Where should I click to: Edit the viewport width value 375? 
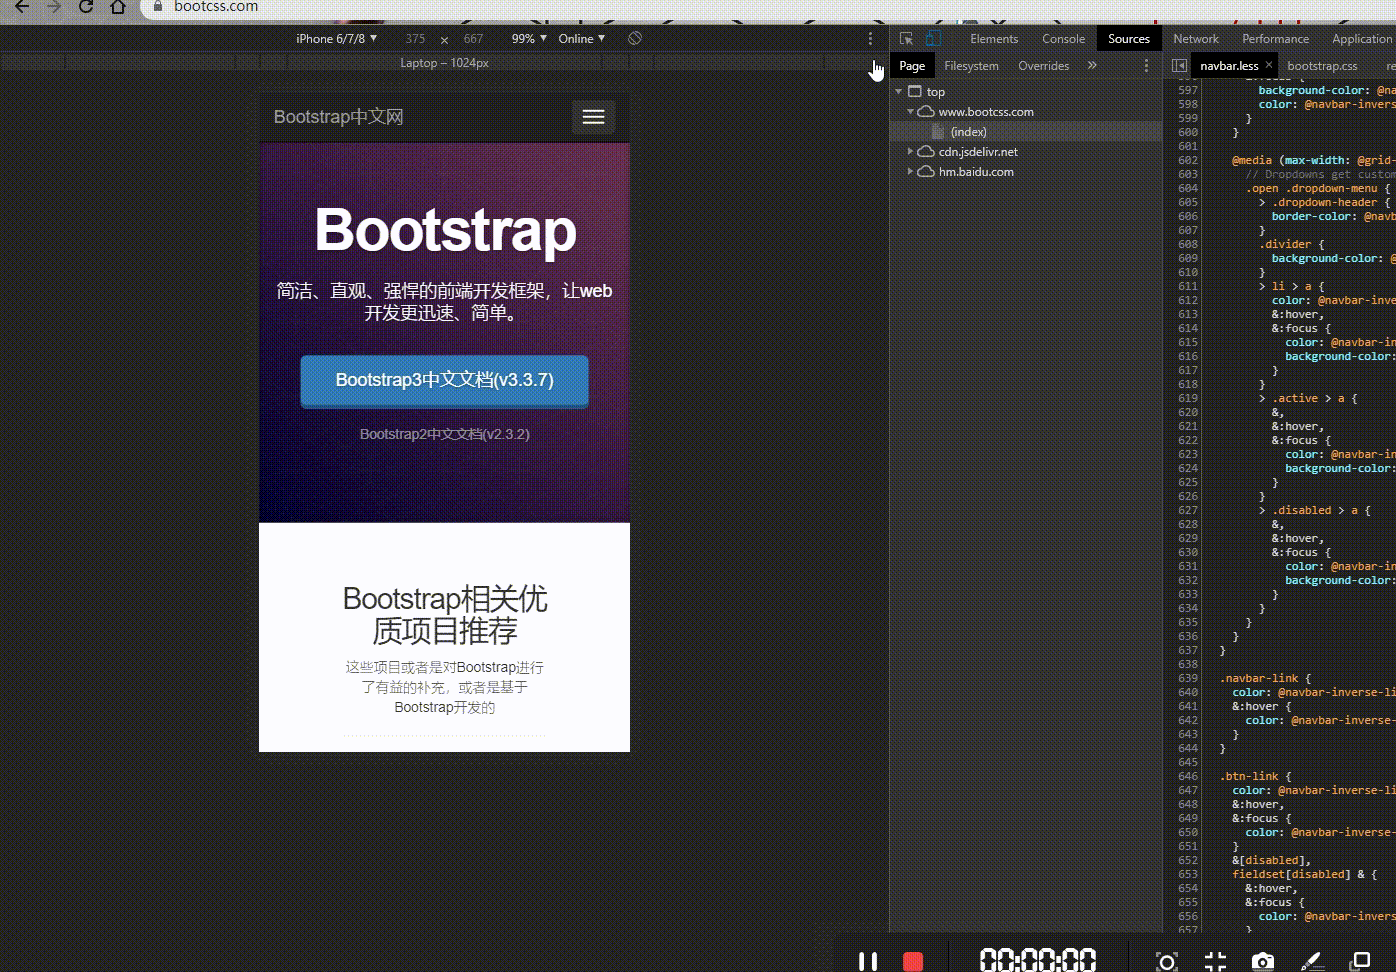(x=415, y=38)
